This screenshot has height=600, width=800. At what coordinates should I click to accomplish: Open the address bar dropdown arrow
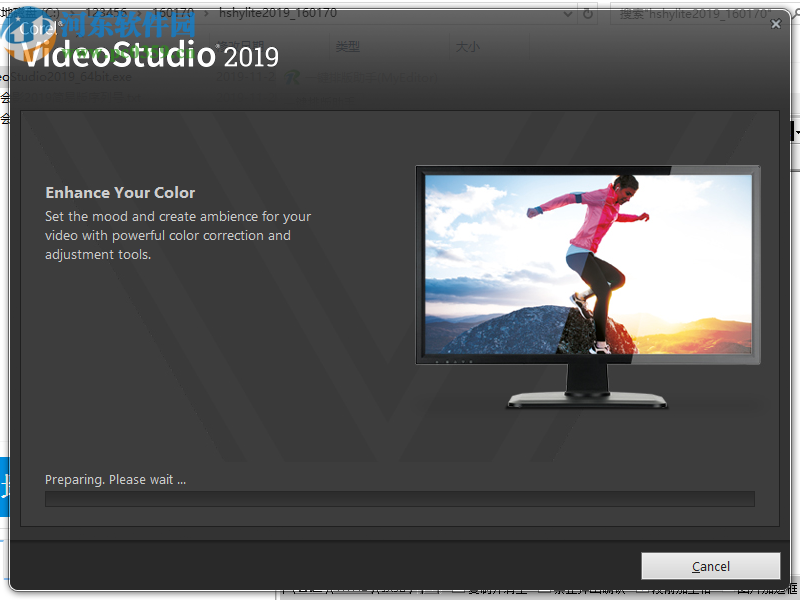point(569,14)
